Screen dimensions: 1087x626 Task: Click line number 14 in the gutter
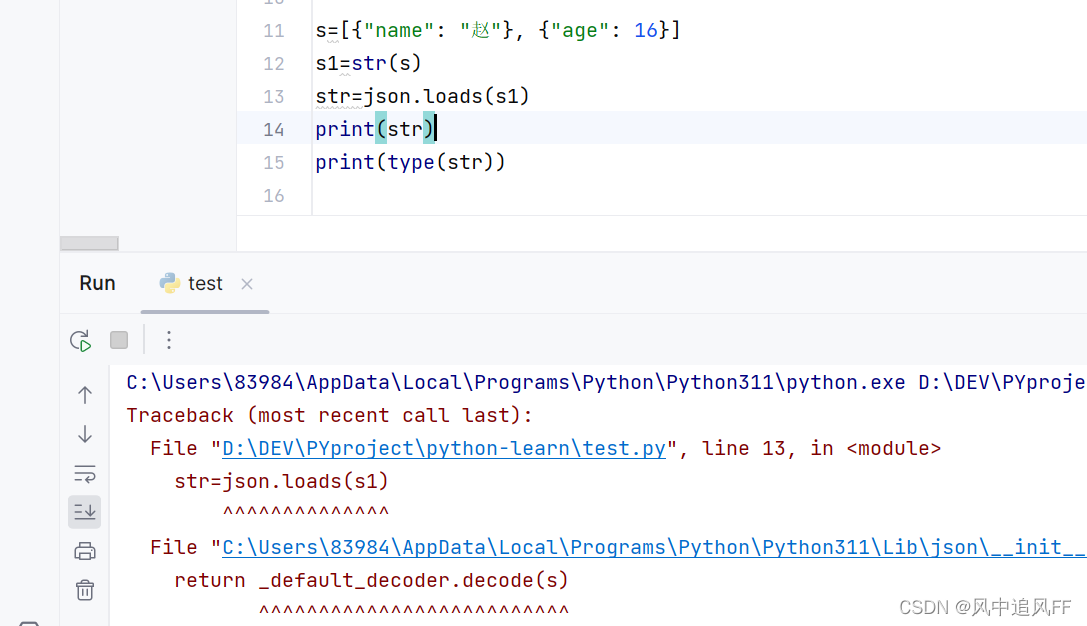pos(273,129)
